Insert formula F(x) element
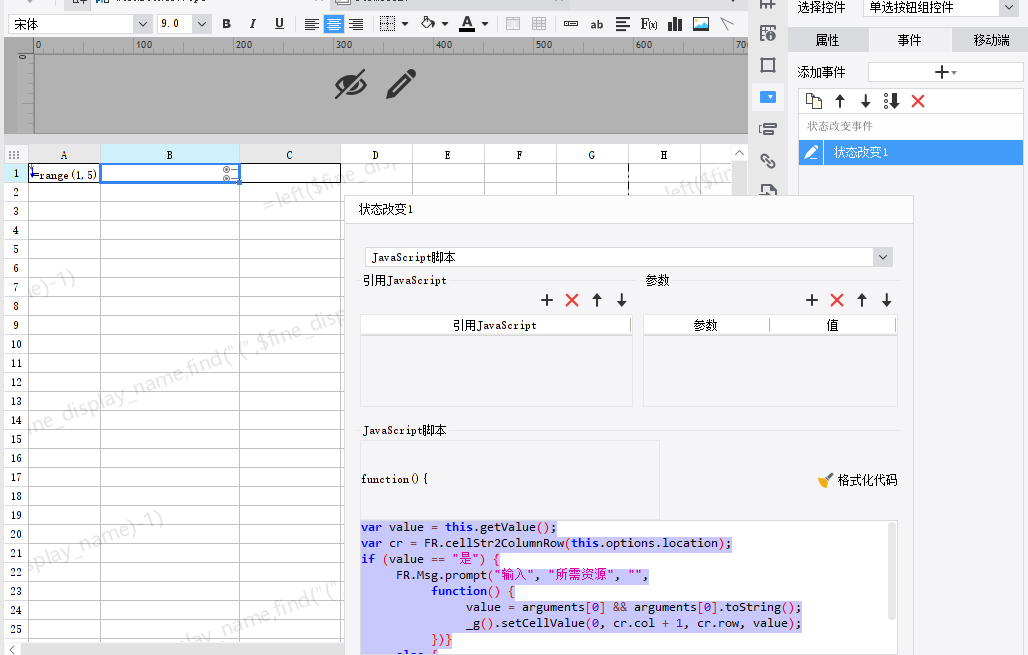Viewport: 1028px width, 655px height. [x=649, y=24]
